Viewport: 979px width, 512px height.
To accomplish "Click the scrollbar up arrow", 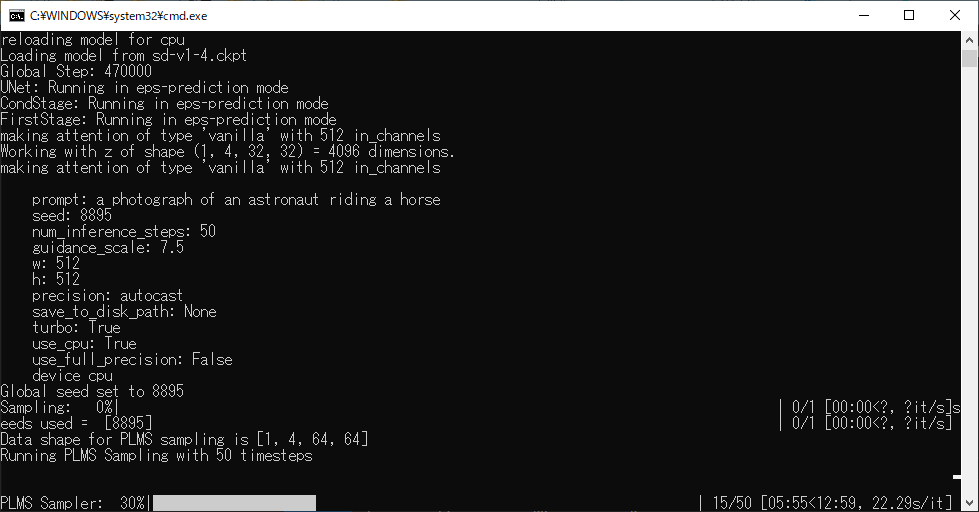I will click(x=970, y=40).
